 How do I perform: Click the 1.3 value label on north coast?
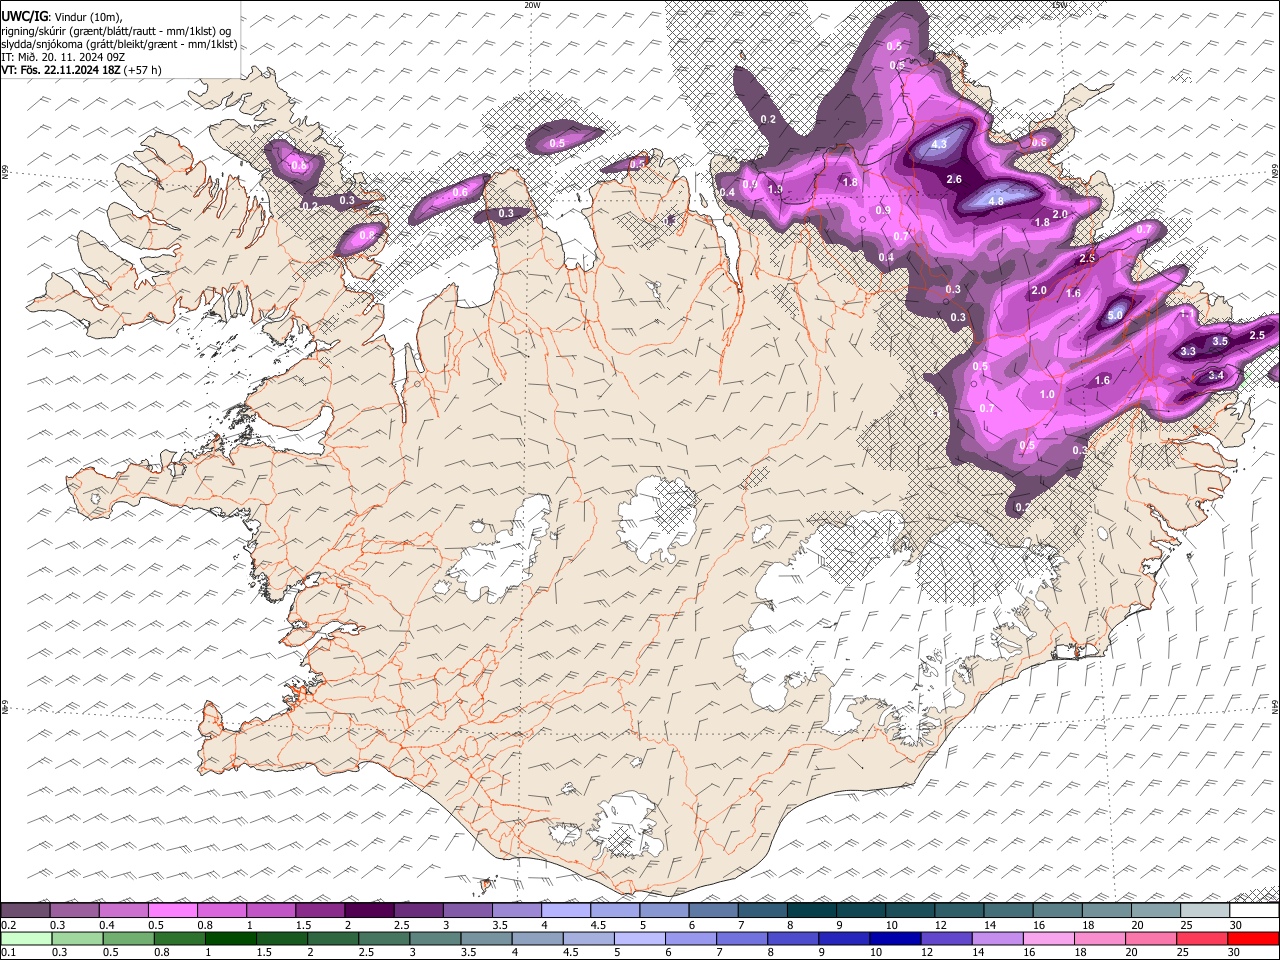pos(775,190)
